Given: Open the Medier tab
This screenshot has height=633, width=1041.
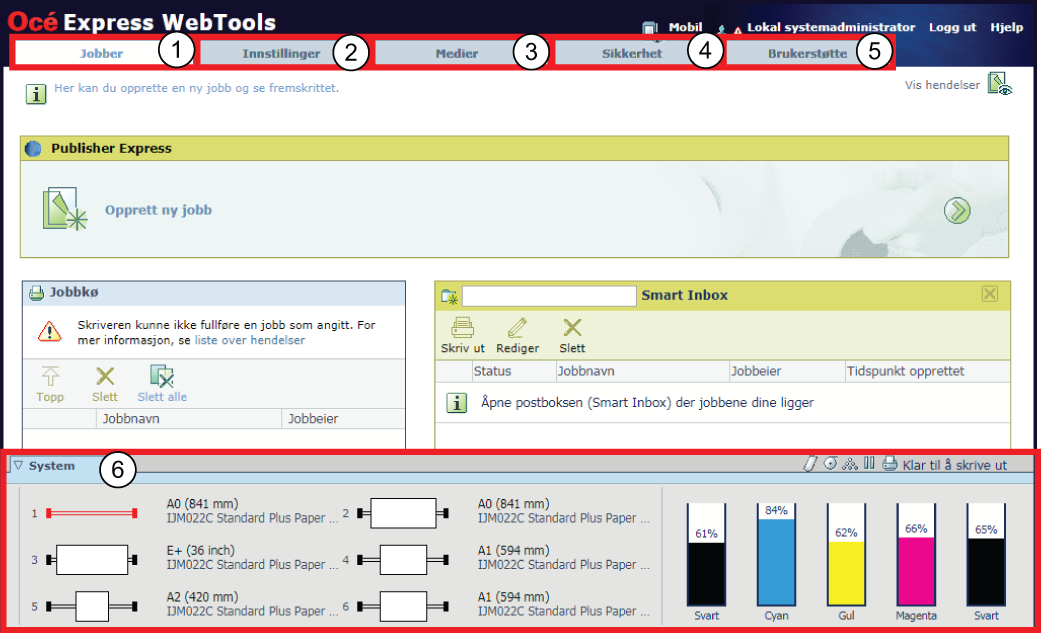Looking at the screenshot, I should coord(457,53).
